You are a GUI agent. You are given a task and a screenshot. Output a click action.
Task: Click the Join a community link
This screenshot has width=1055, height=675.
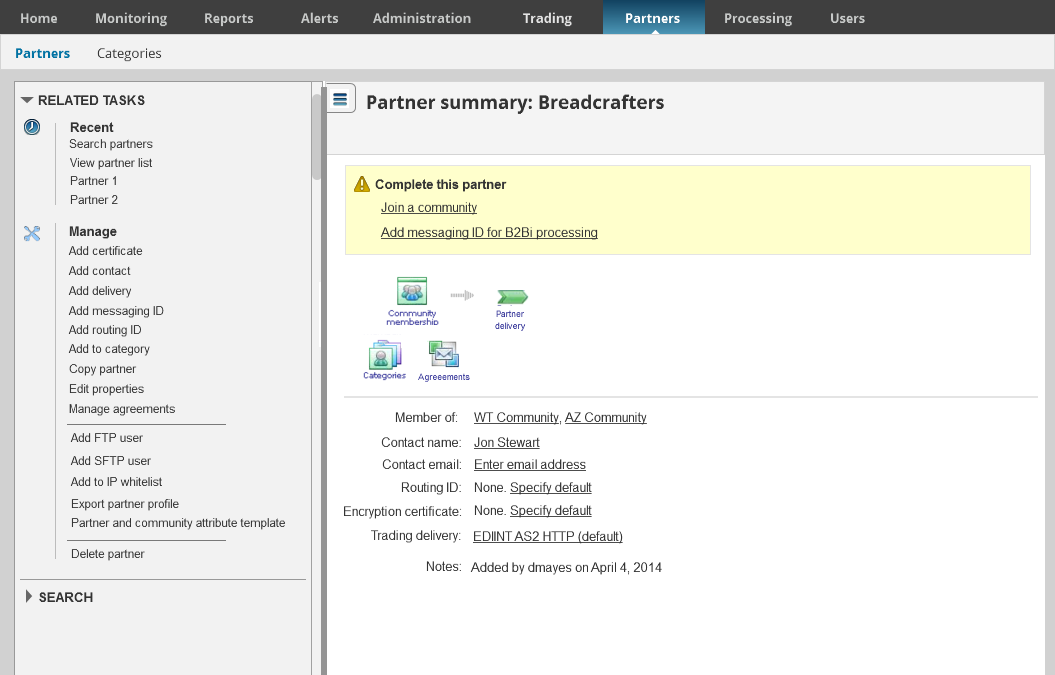pos(429,208)
